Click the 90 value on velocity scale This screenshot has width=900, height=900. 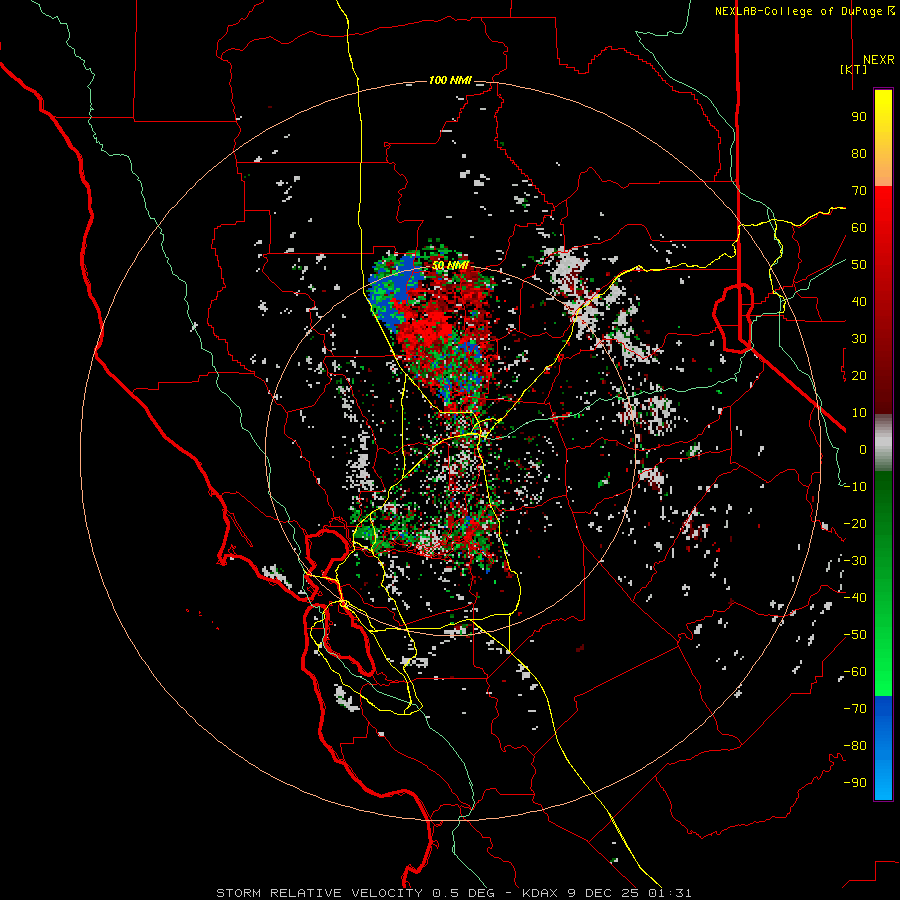coord(859,117)
